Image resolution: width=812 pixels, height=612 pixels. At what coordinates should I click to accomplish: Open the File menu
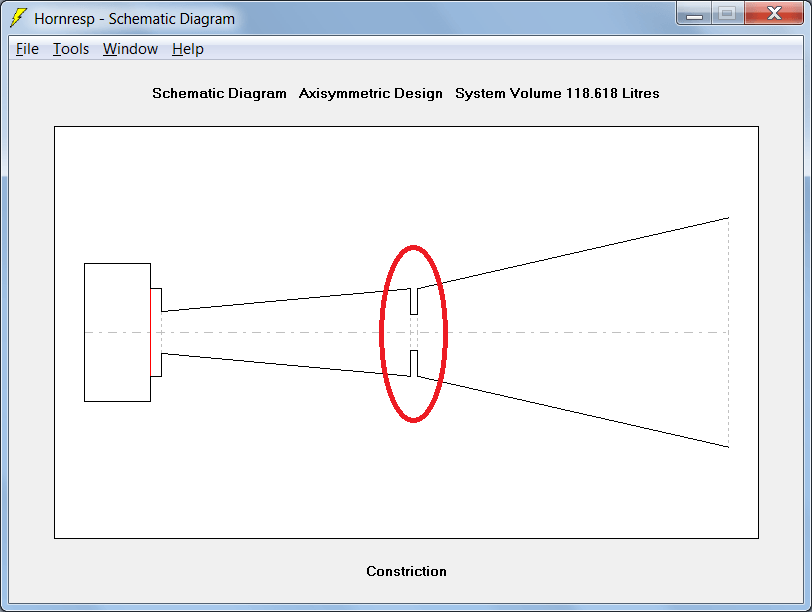coord(27,49)
